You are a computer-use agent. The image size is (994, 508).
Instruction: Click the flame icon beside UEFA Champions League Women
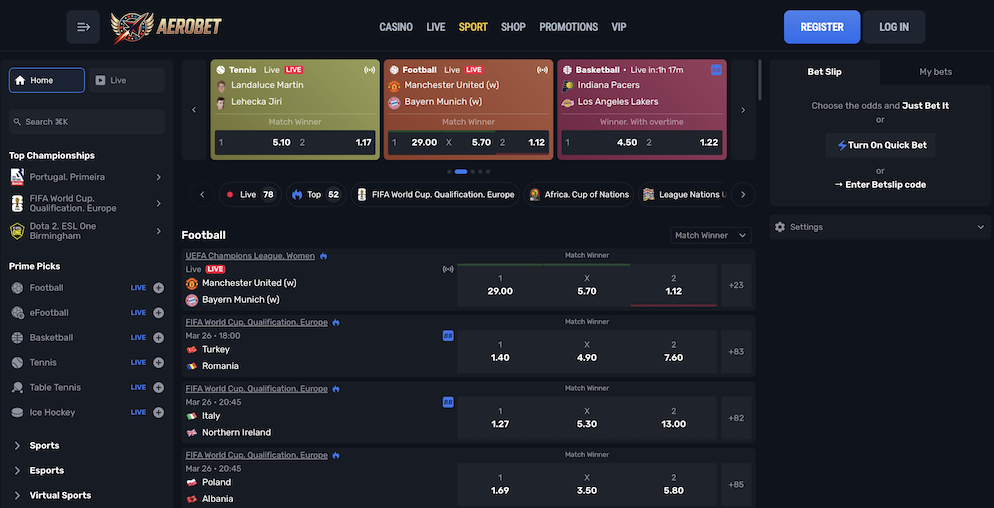coord(323,256)
